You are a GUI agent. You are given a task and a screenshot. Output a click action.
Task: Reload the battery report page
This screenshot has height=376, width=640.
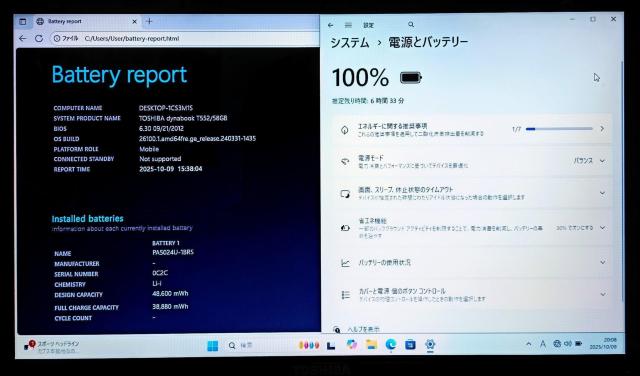click(39, 38)
